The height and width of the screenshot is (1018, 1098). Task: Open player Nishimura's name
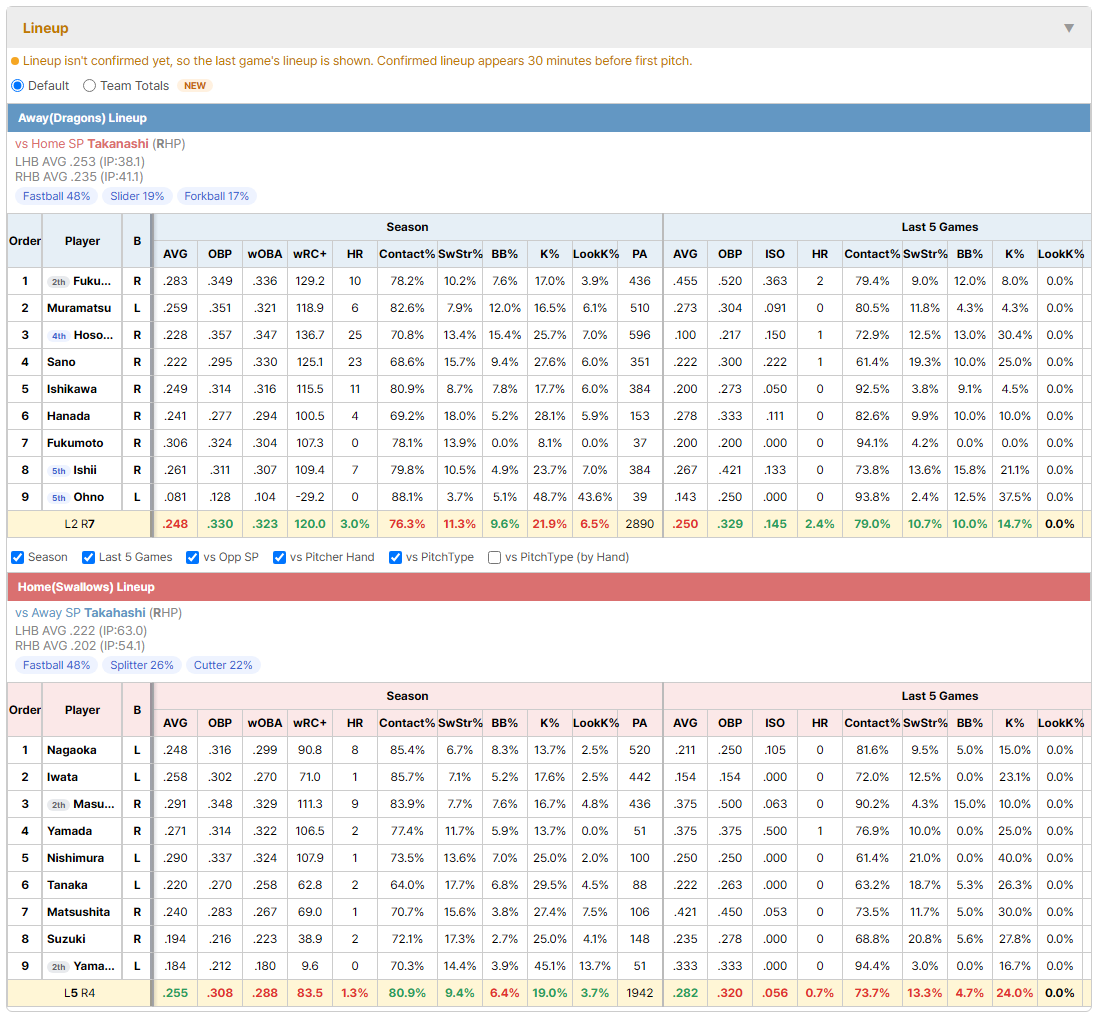pos(76,858)
